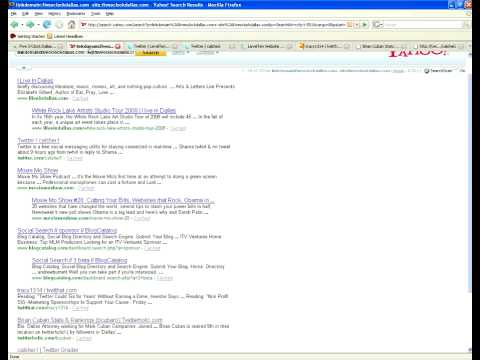Open the back history dropdown arrow
The width and height of the screenshot is (480, 360).
[22, 25]
